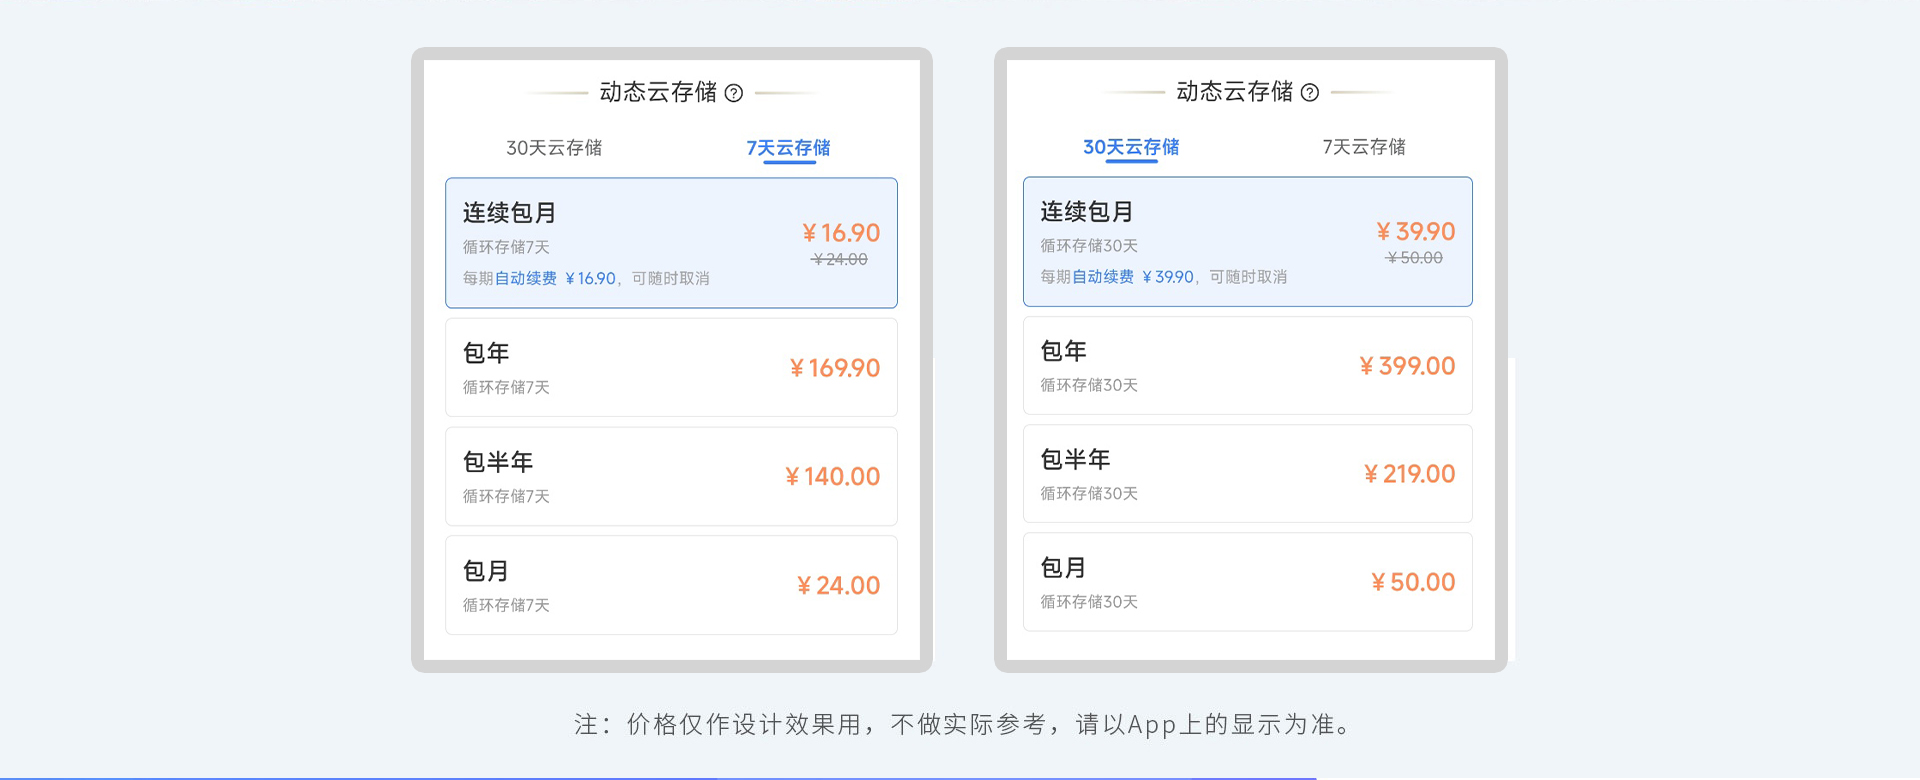Open the 30天云存储 tab in right panel
This screenshot has height=780, width=1920.
pos(1131,147)
